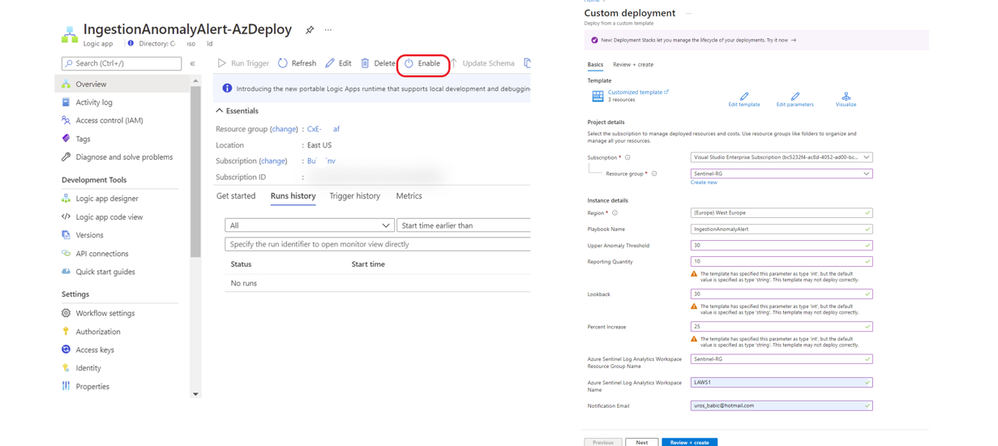
Task: Click Update Schema in the toolbar
Action: click(482, 64)
